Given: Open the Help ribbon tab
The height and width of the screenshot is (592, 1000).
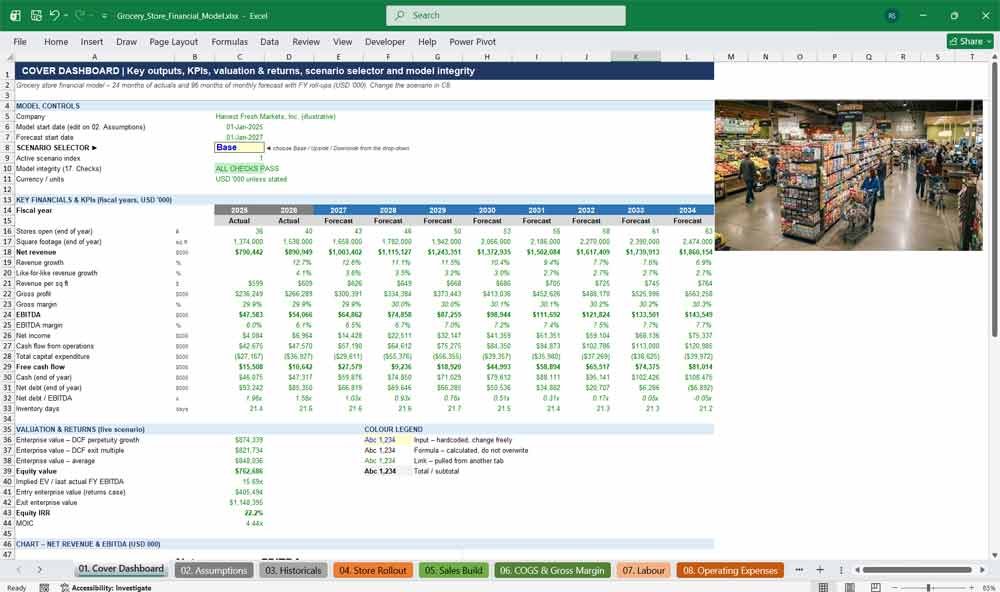Looking at the screenshot, I should (x=427, y=41).
